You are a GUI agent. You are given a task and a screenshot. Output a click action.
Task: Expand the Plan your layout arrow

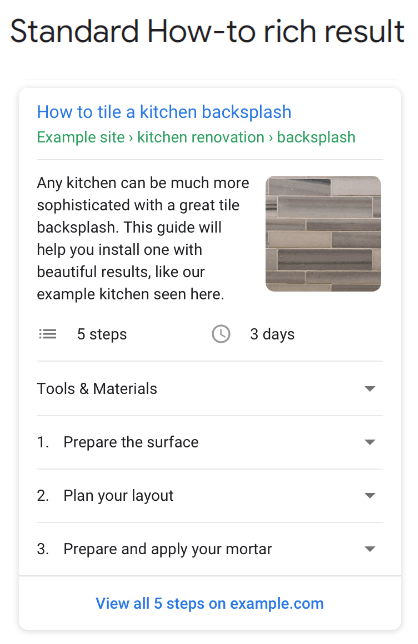coord(370,496)
